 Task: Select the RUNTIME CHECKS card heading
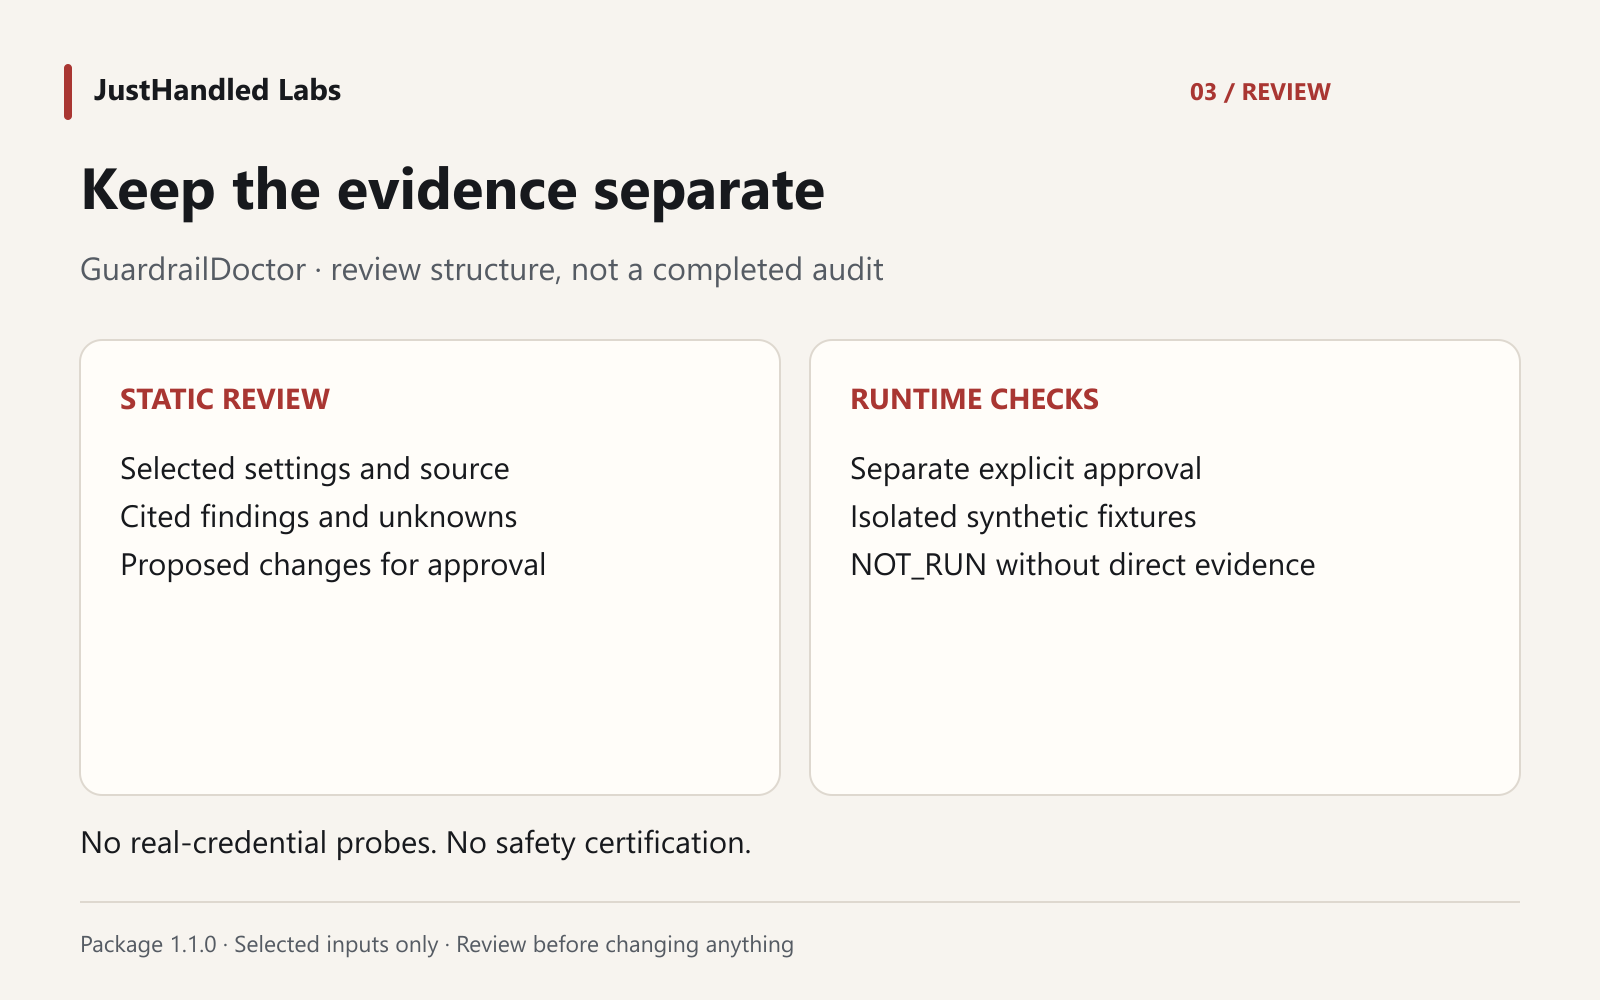tap(974, 399)
